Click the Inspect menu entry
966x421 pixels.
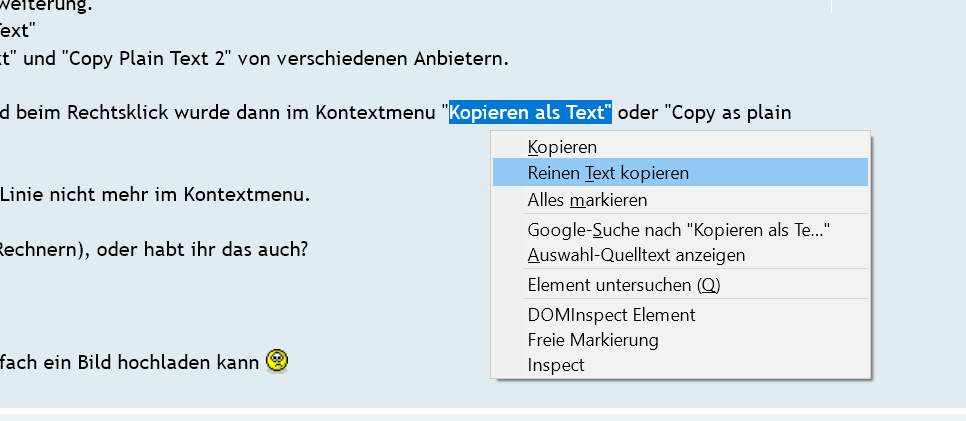tap(556, 365)
